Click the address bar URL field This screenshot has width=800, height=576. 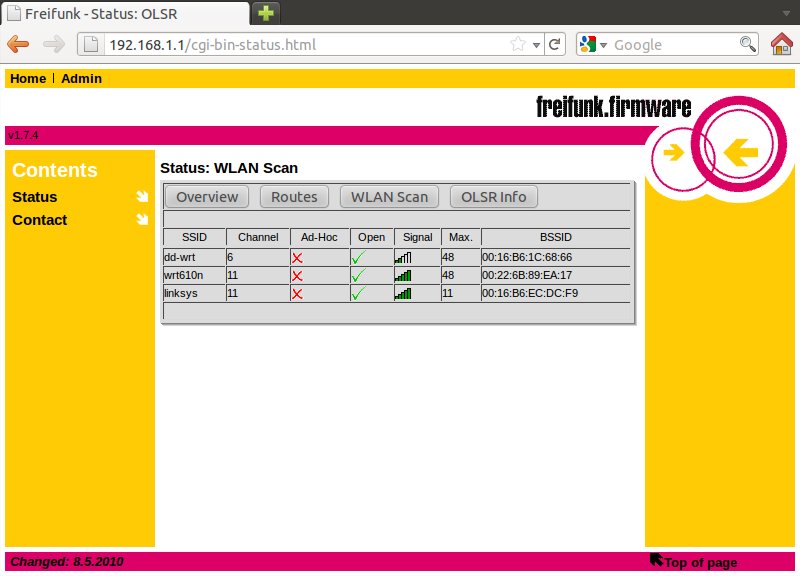(300, 44)
